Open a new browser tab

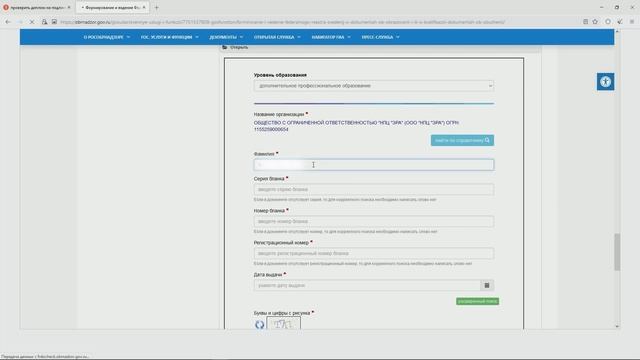[x=156, y=7]
